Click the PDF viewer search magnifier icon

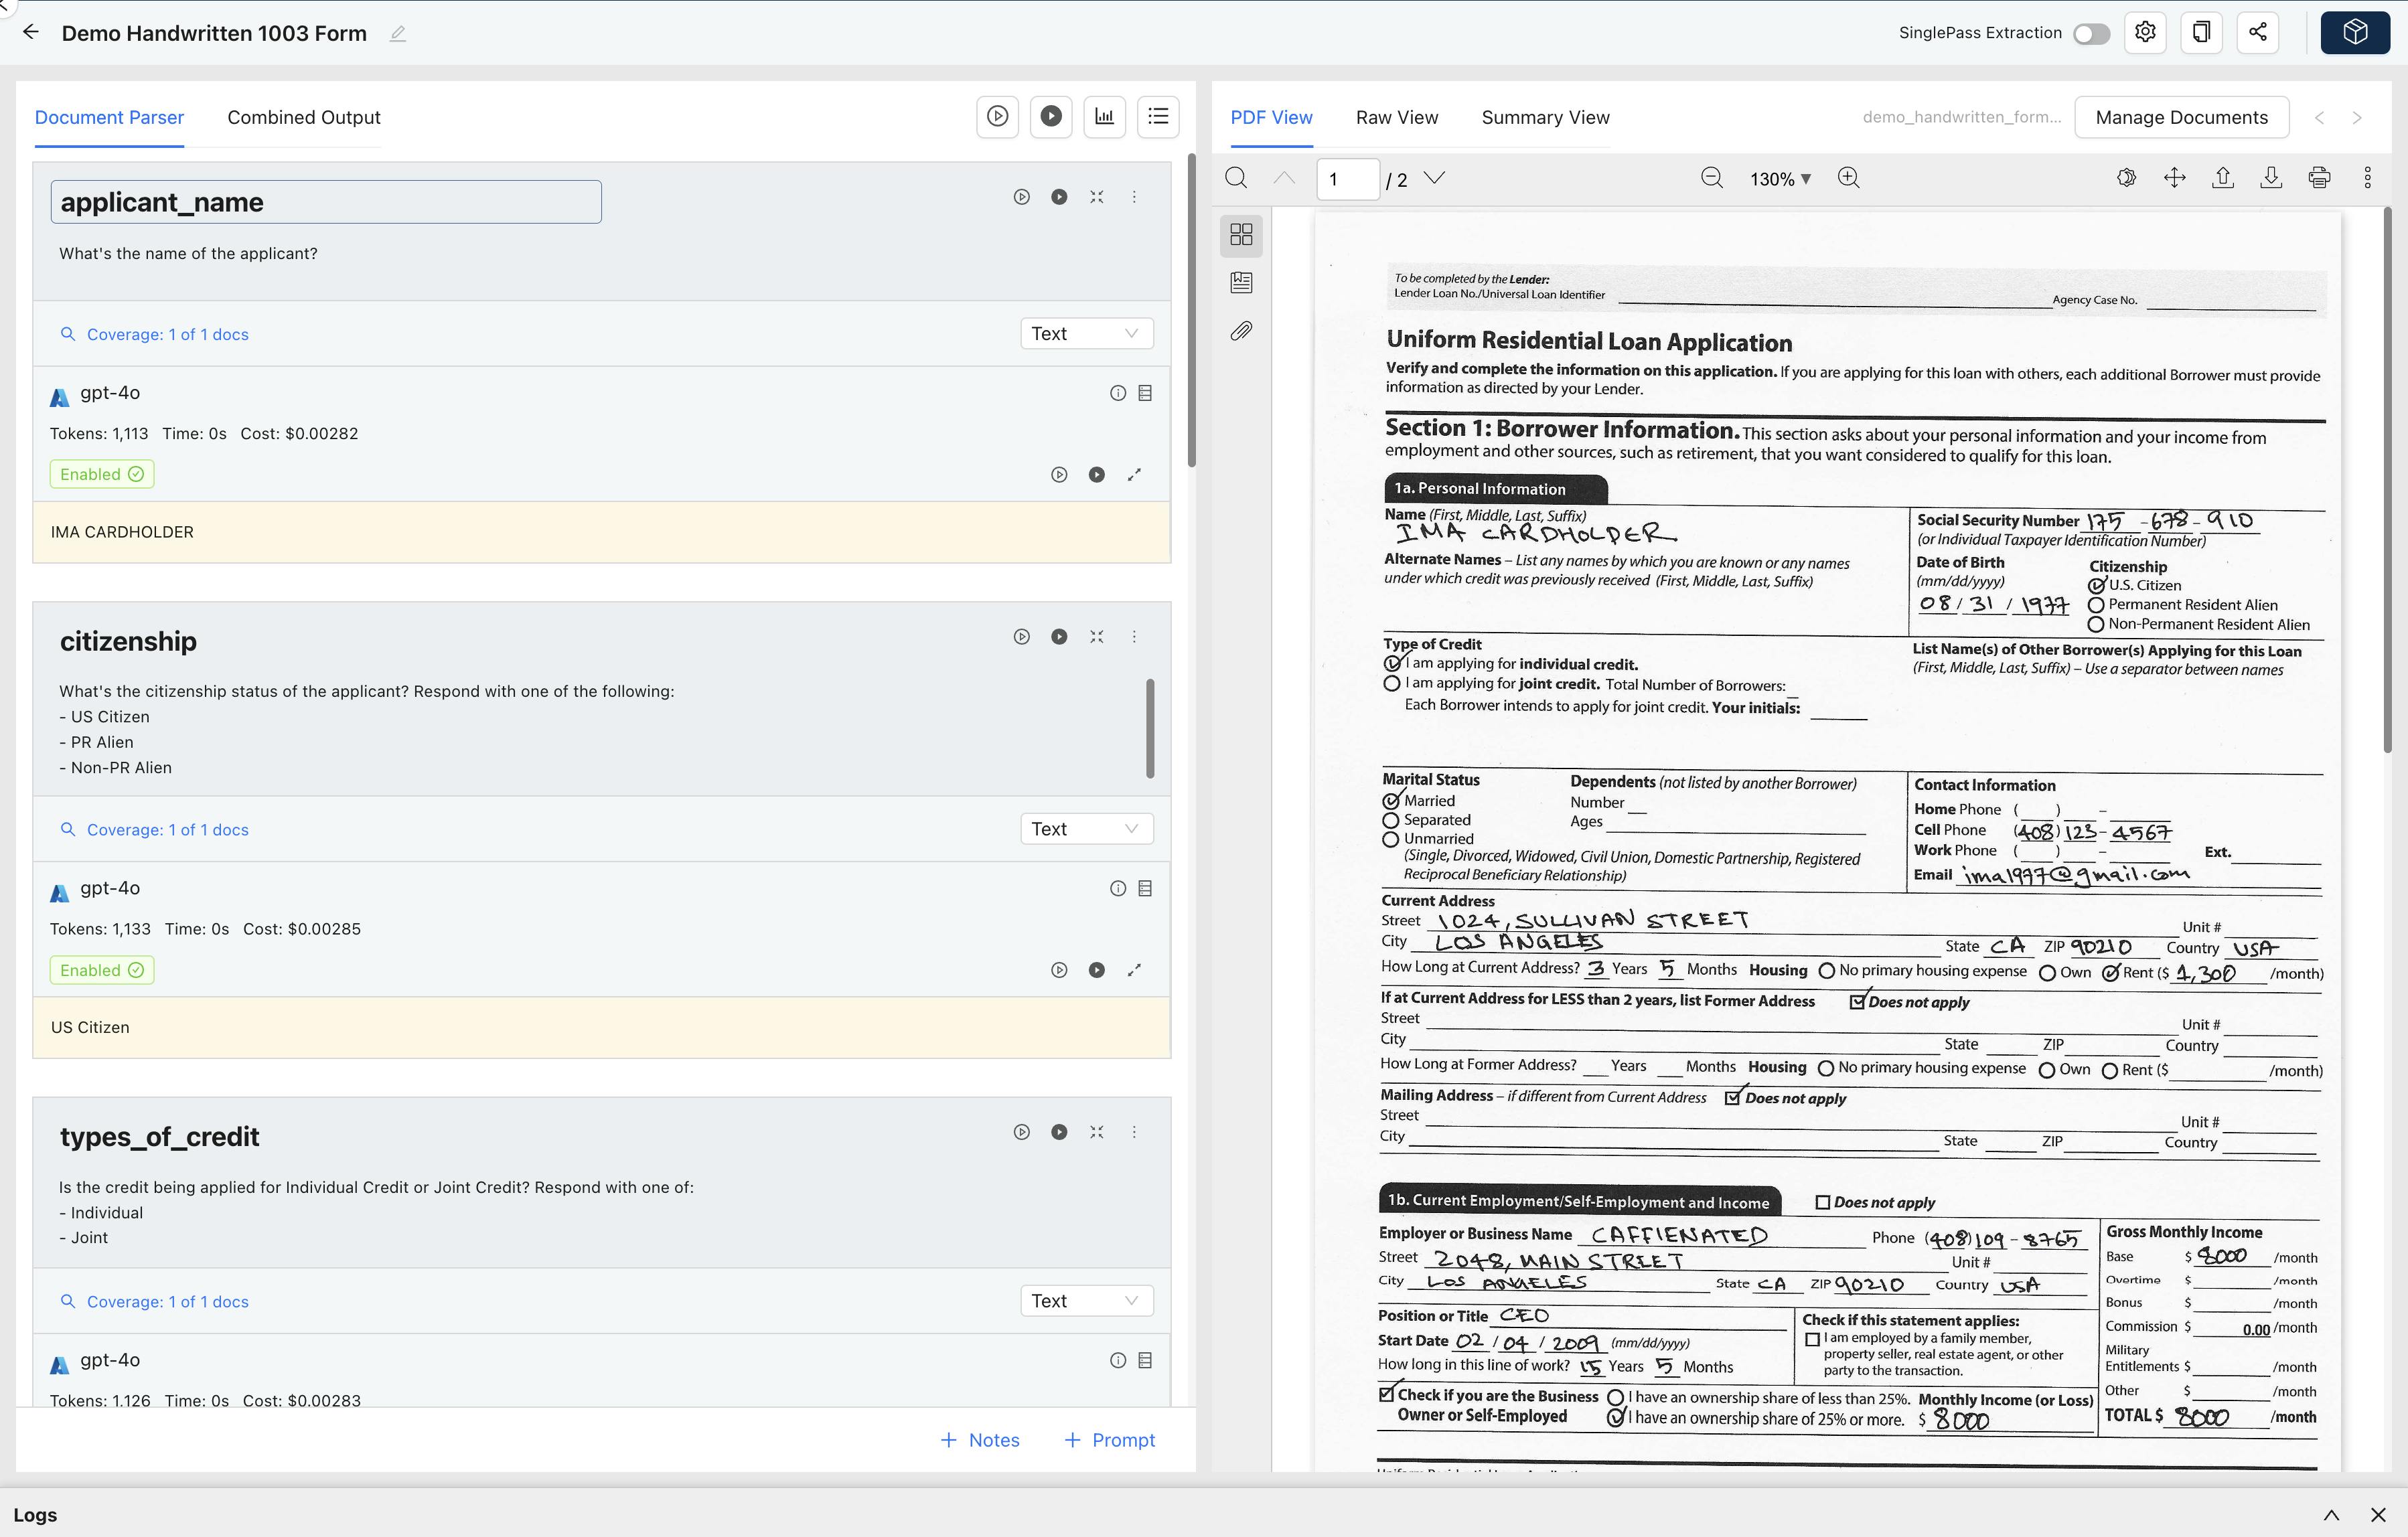click(1236, 178)
